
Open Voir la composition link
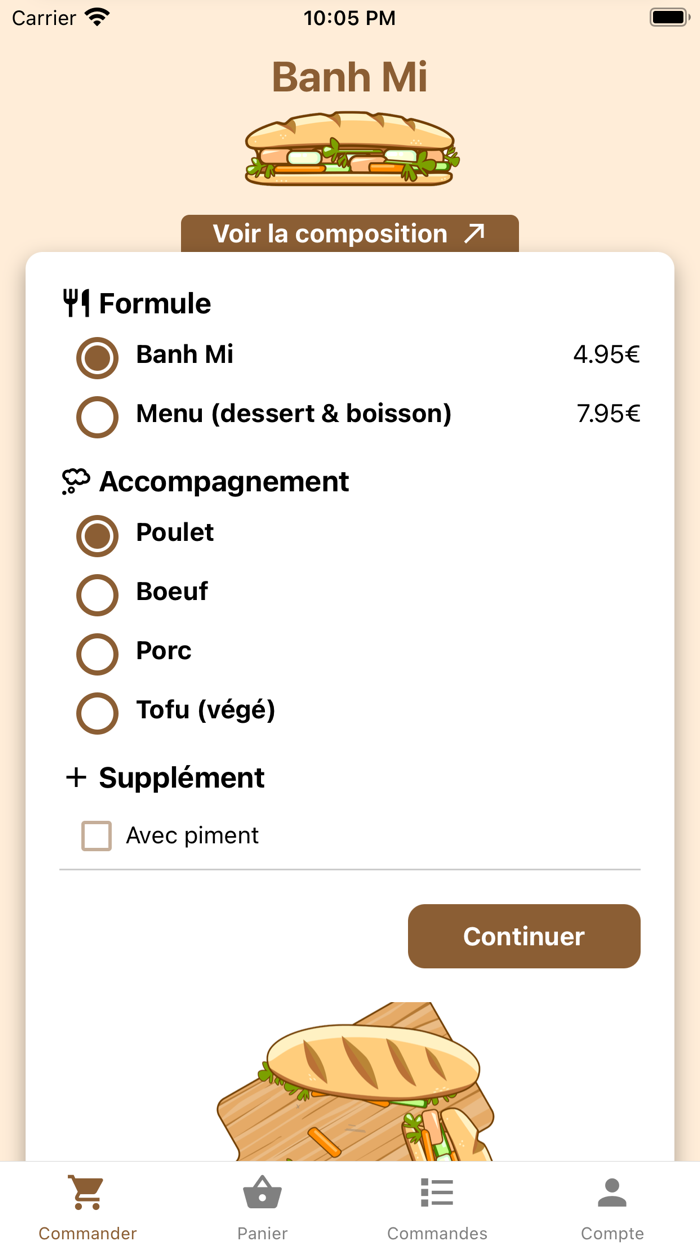(x=330, y=234)
